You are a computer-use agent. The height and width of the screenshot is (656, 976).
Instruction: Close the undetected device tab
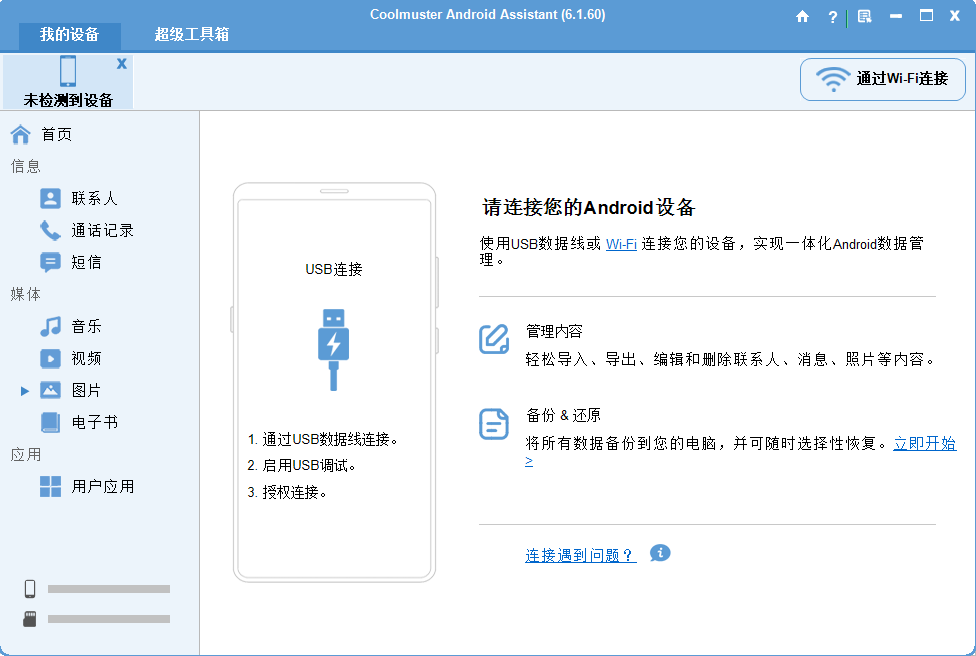pos(122,63)
